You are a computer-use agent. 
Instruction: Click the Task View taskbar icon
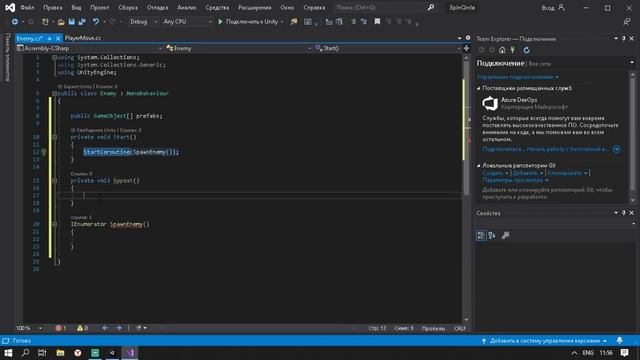pyautogui.click(x=42, y=353)
